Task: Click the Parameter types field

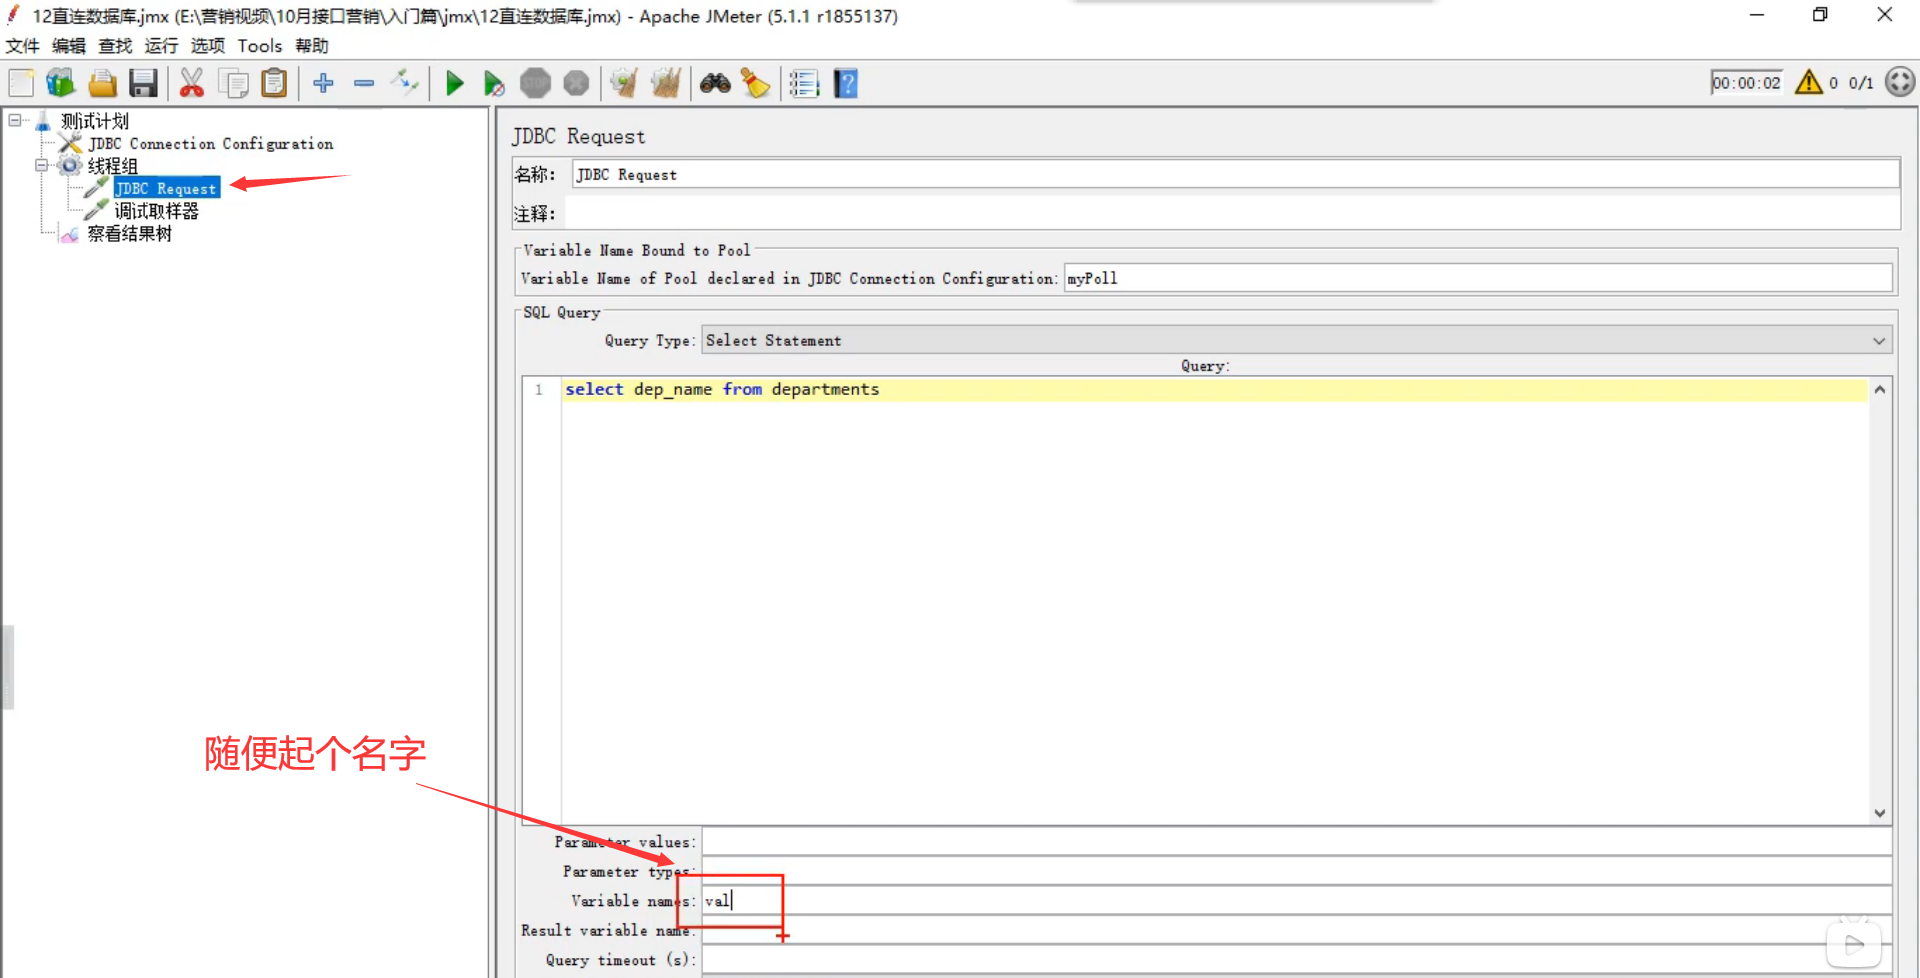Action: (1296, 871)
